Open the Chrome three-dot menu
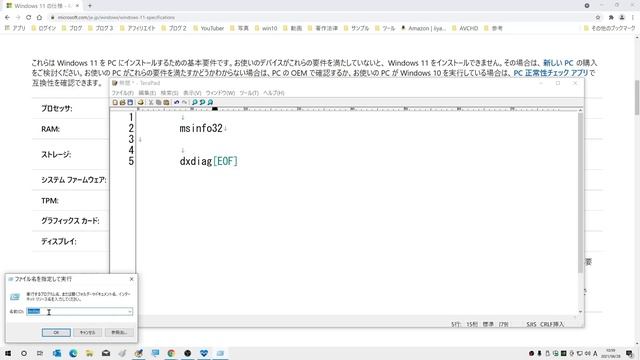The height and width of the screenshot is (360, 640). coord(633,18)
